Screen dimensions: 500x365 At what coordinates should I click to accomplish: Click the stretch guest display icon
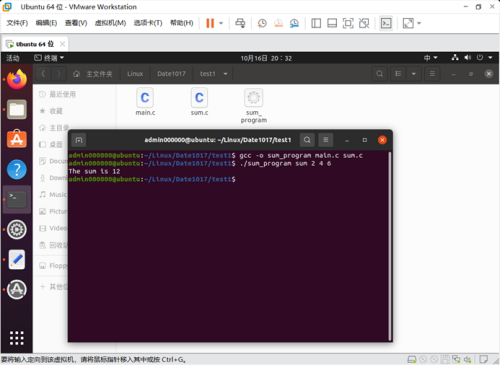click(x=408, y=23)
